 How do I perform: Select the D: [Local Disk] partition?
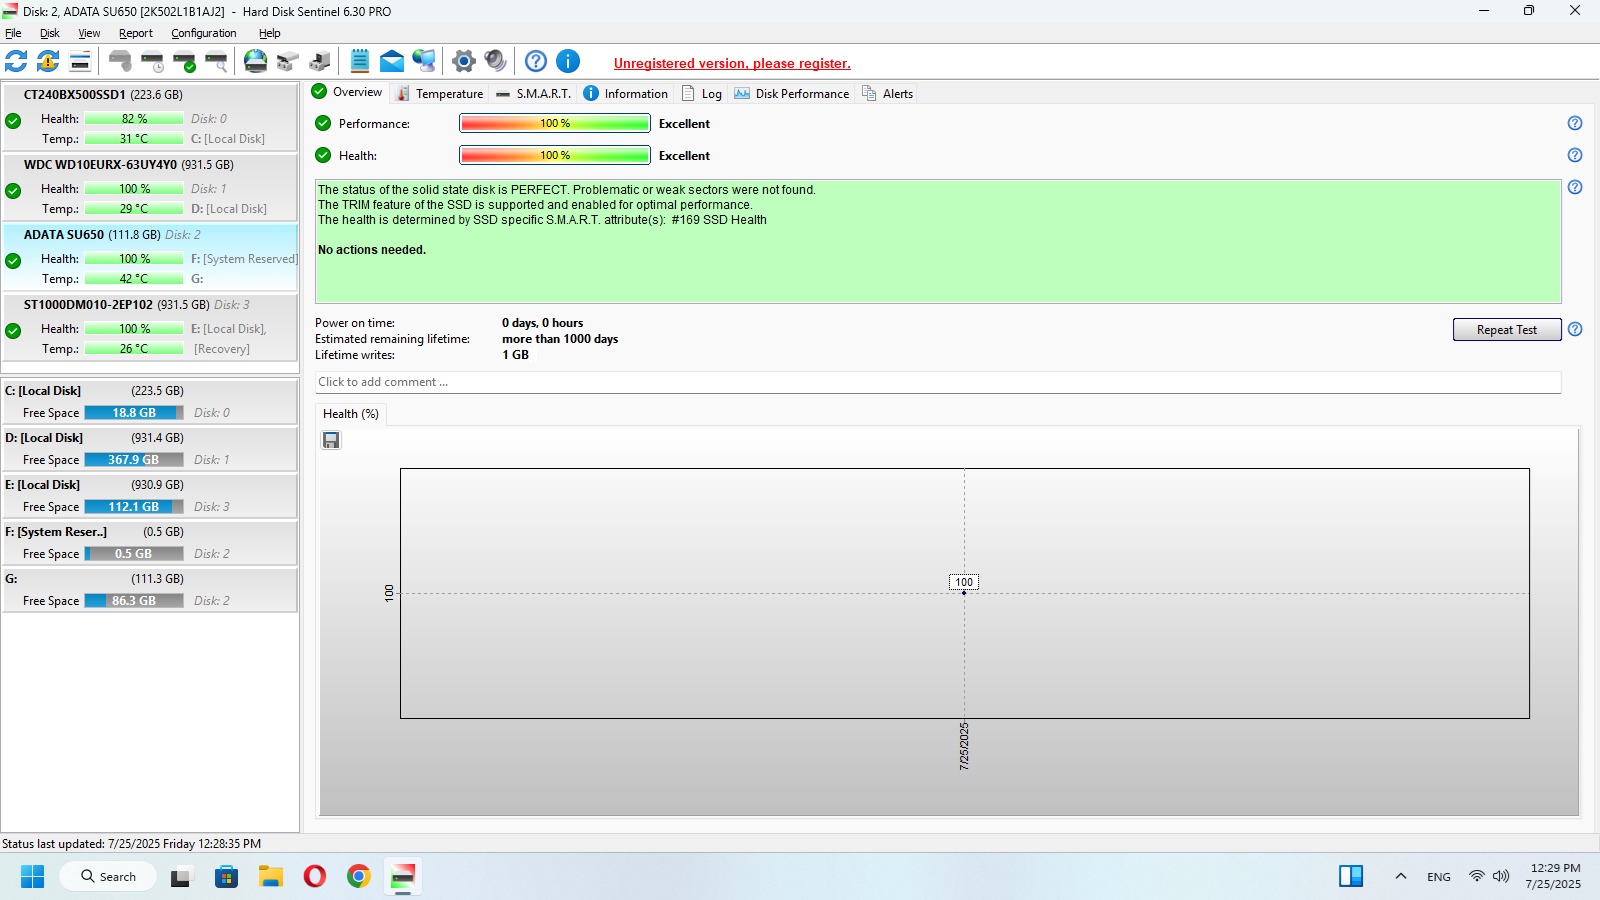[x=150, y=448]
